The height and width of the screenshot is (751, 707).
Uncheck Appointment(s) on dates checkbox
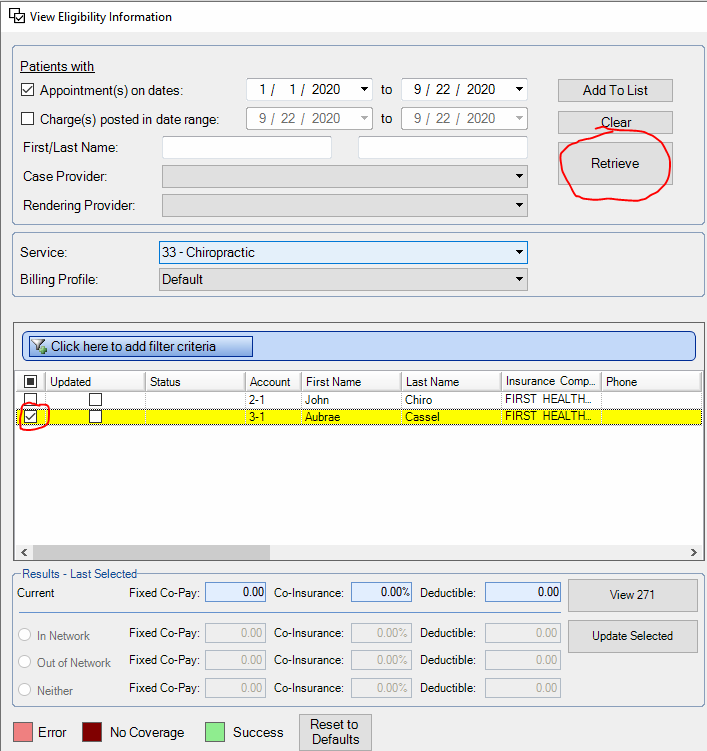(28, 90)
